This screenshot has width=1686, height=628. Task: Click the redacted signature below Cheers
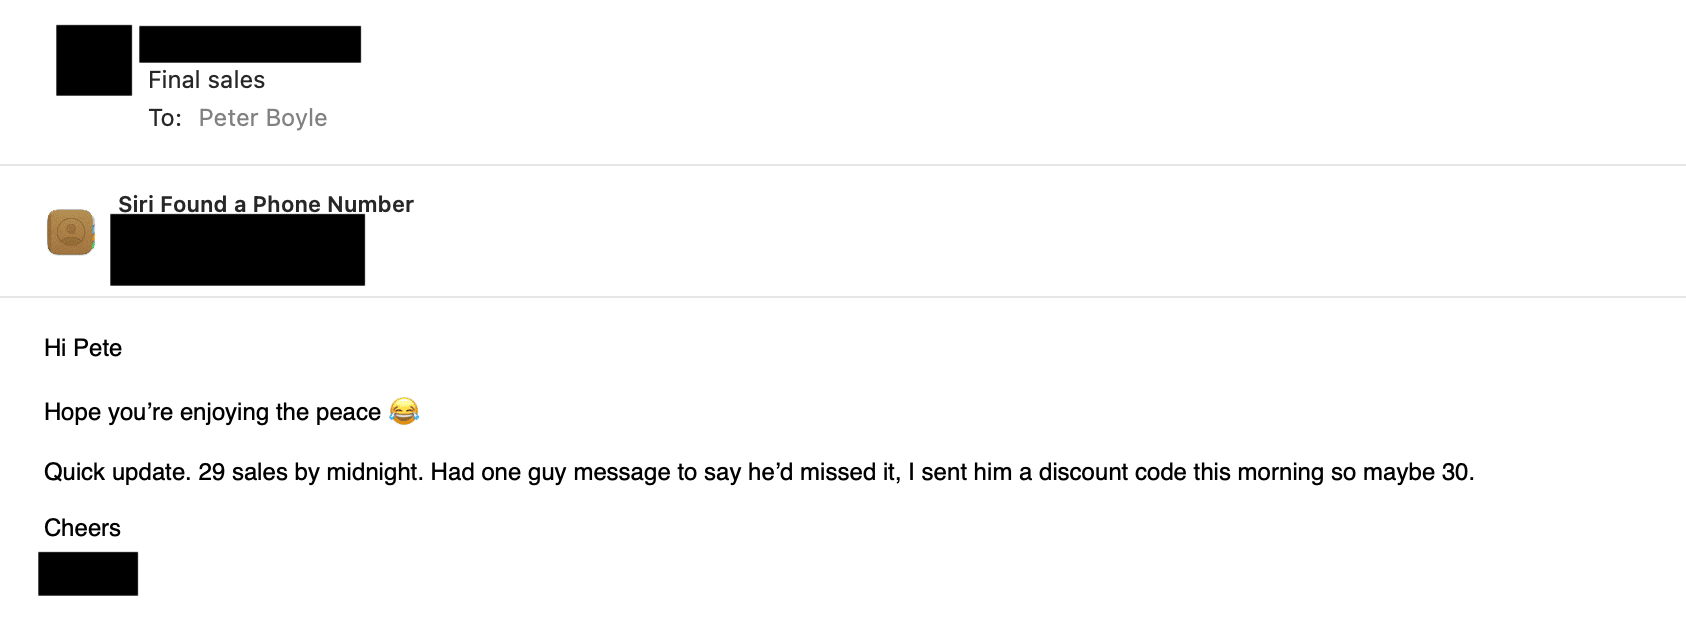[88, 574]
